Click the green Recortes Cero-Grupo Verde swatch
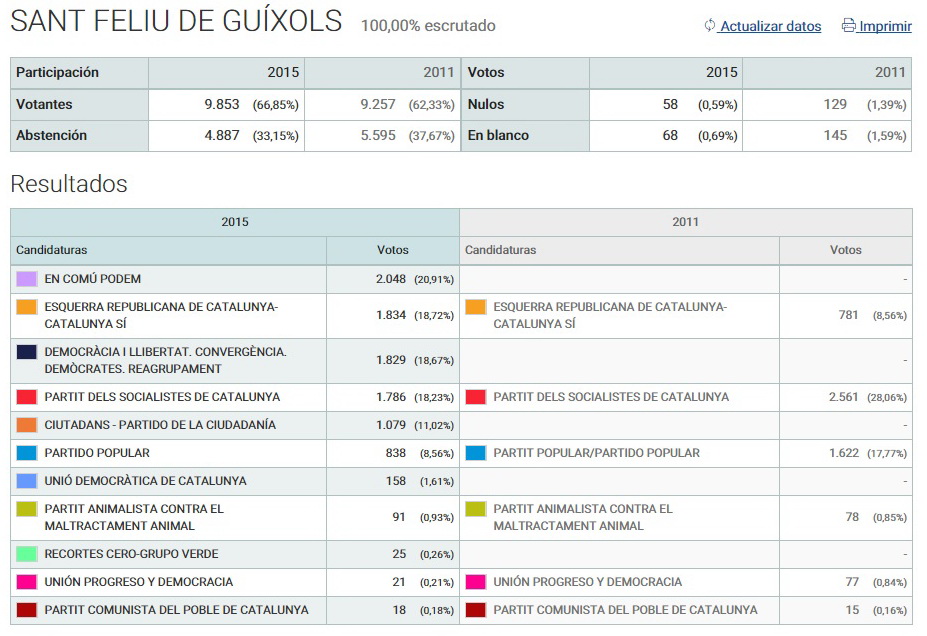 pyautogui.click(x=27, y=554)
